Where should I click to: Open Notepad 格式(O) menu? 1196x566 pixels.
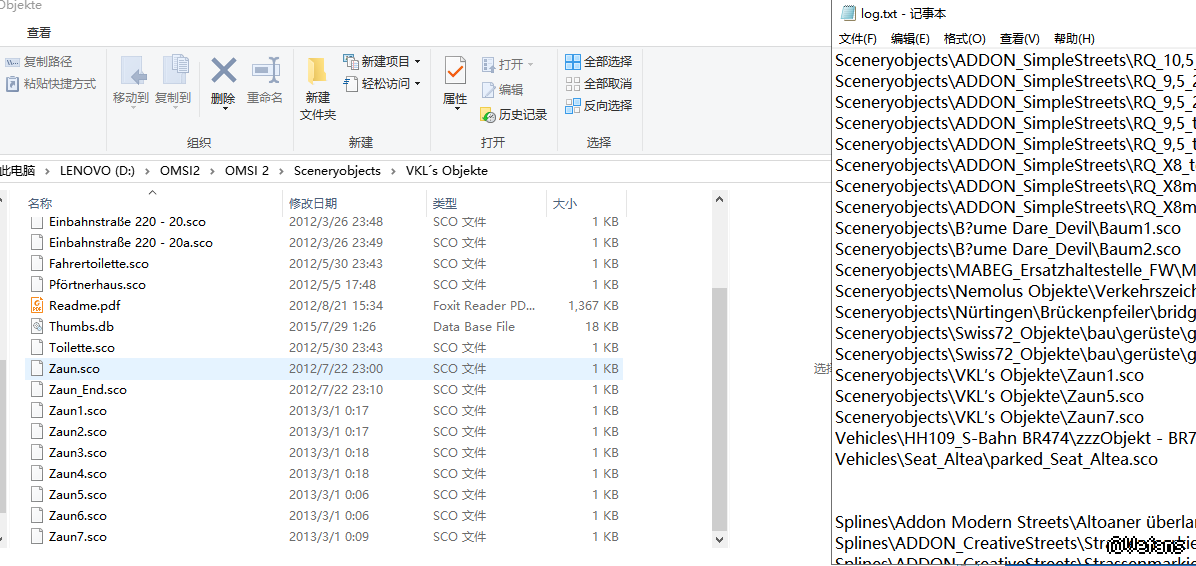coord(965,39)
